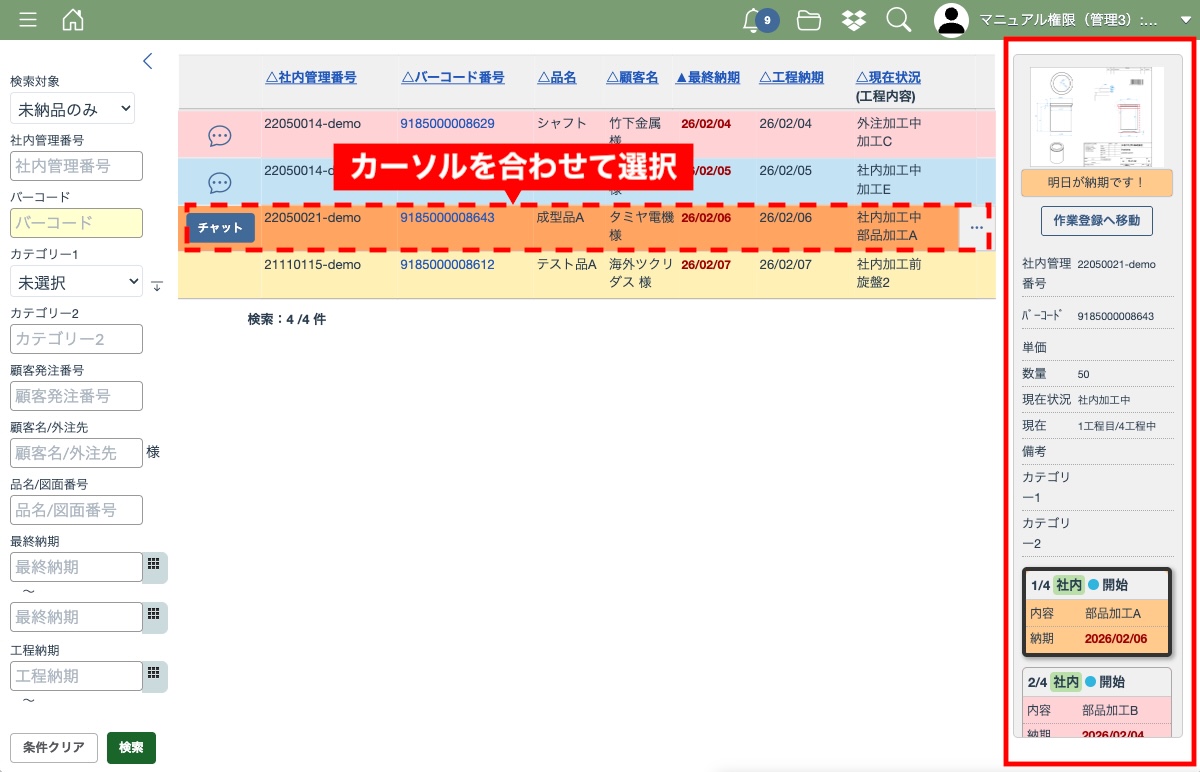
Task: Click the 条件クリア button
Action: (x=54, y=747)
